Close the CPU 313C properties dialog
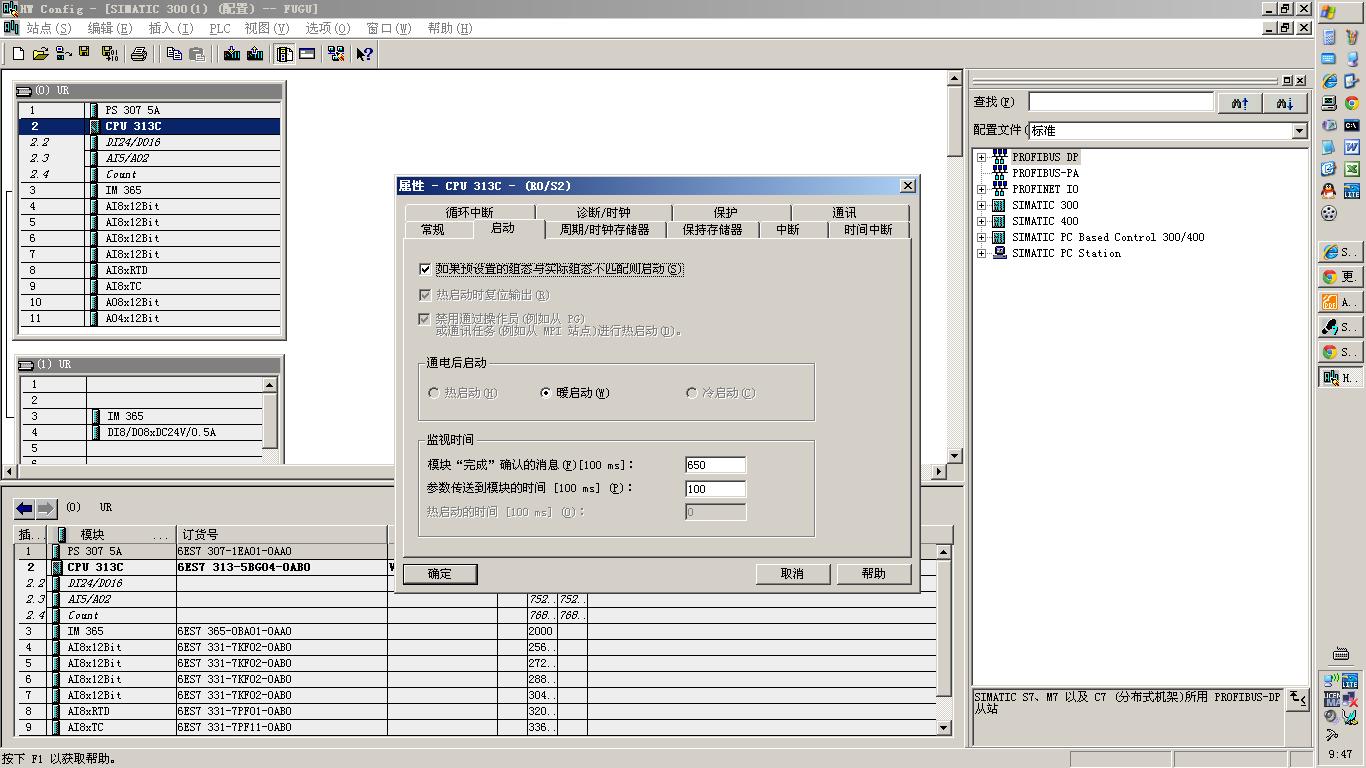The height and width of the screenshot is (768, 1366). pyautogui.click(x=907, y=186)
